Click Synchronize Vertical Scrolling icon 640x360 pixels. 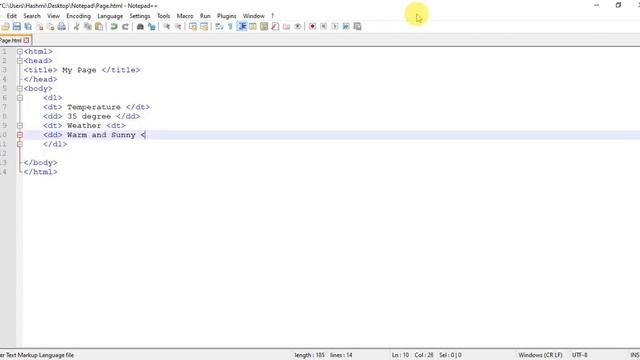pos(193,27)
